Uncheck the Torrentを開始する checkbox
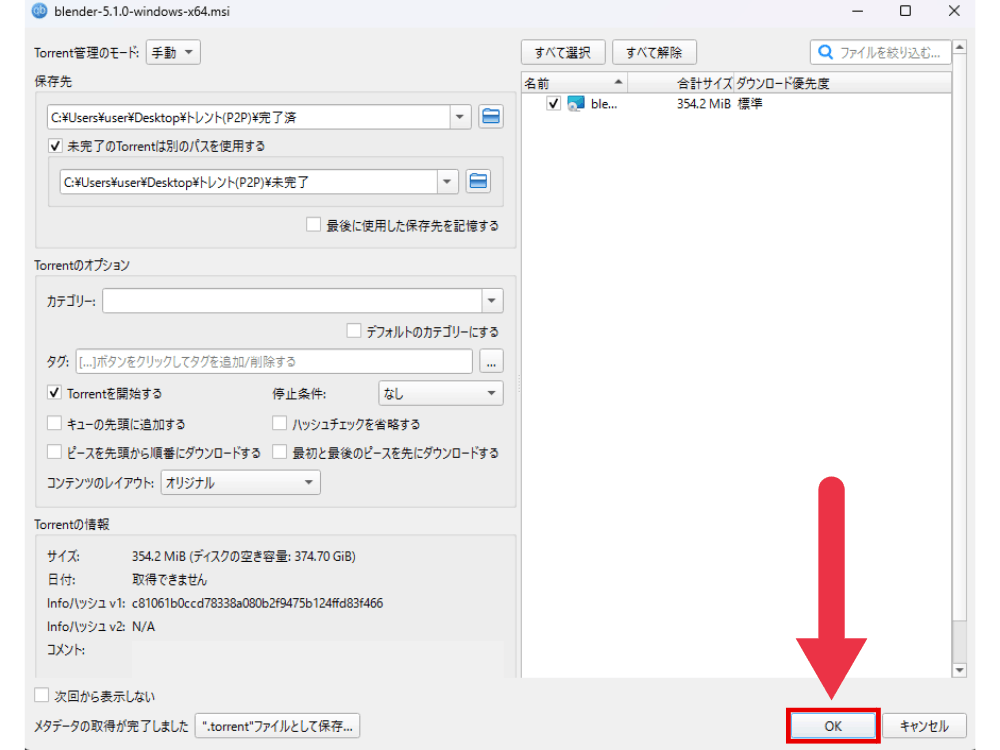The height and width of the screenshot is (750, 1000). coord(55,394)
